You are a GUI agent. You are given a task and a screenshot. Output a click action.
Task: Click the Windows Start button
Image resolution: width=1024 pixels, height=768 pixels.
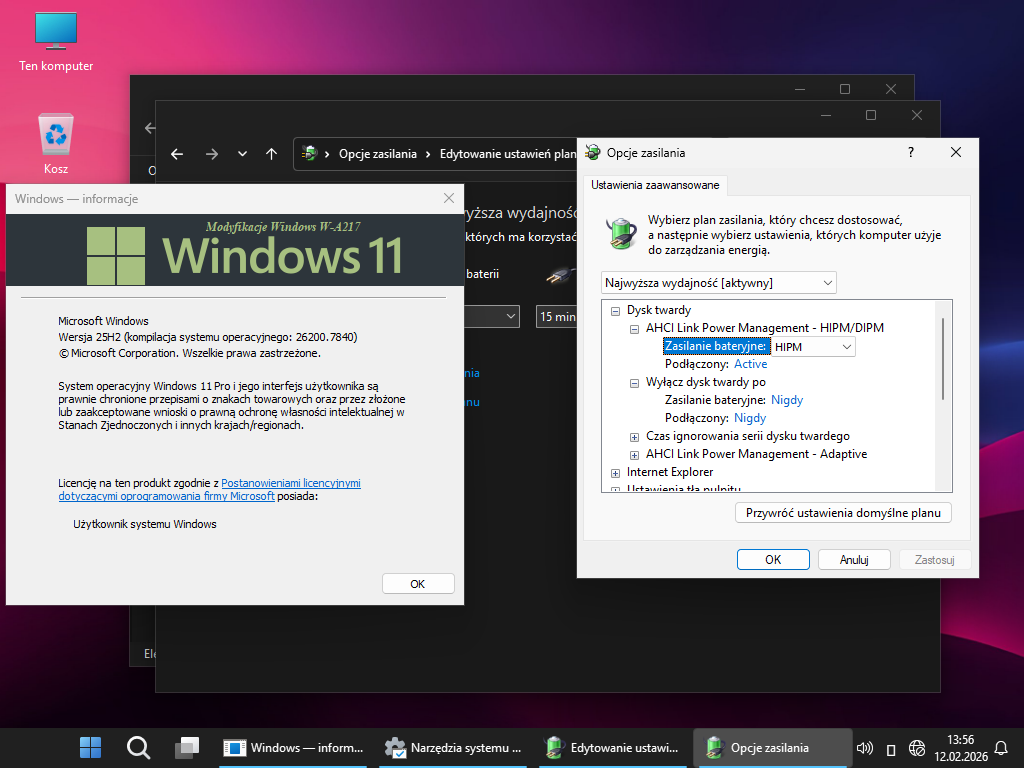(x=90, y=747)
